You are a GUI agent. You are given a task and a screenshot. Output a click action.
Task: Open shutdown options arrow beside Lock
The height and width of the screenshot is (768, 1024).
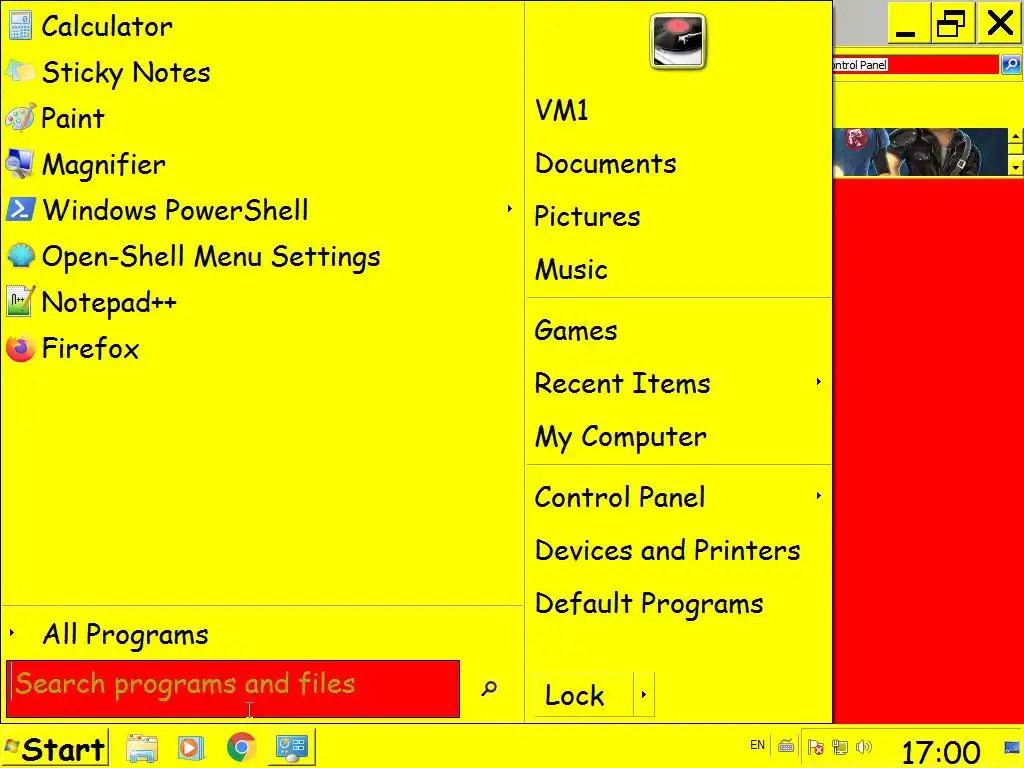point(643,695)
